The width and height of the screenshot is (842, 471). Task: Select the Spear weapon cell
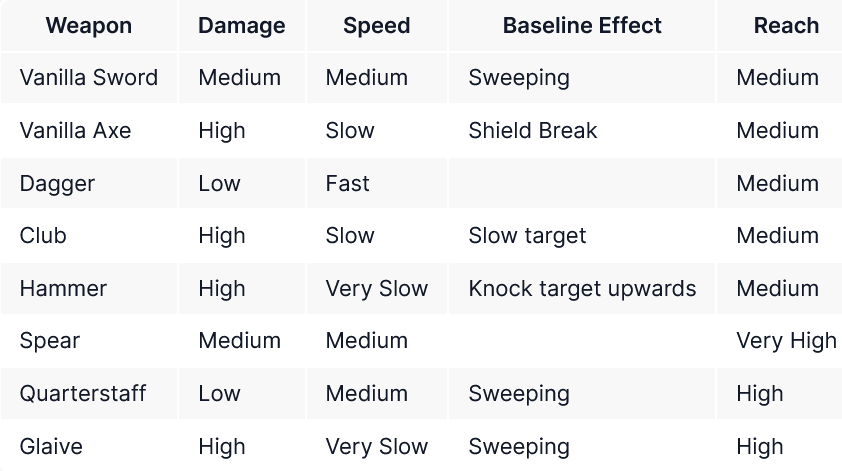[49, 341]
